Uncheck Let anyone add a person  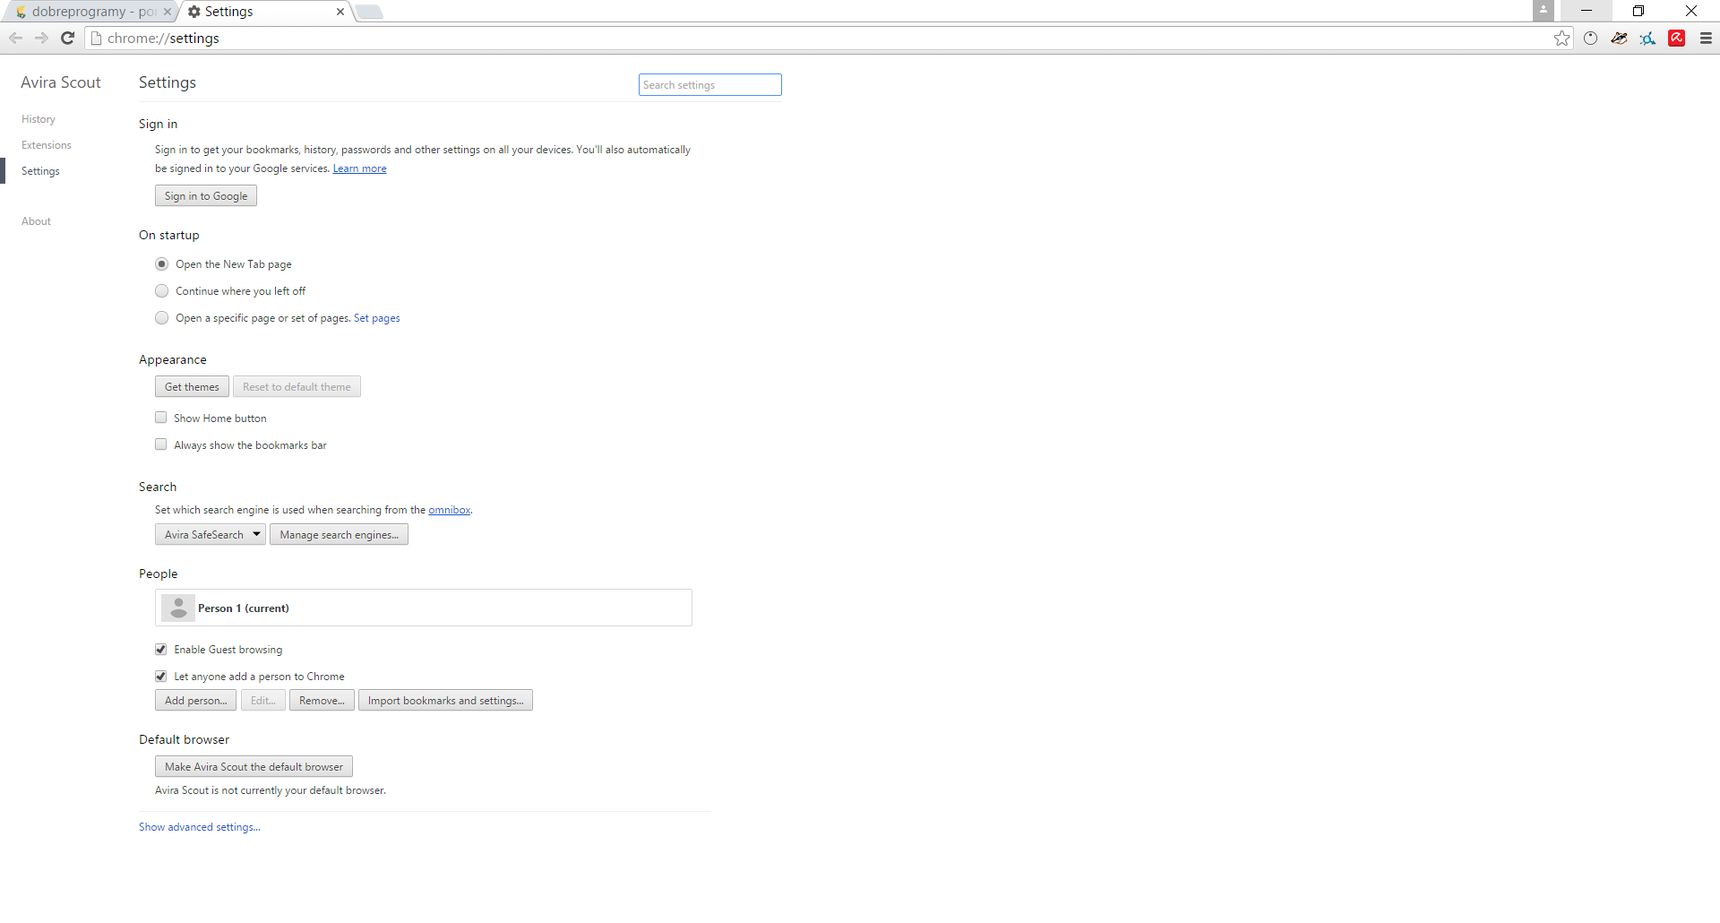pos(161,676)
